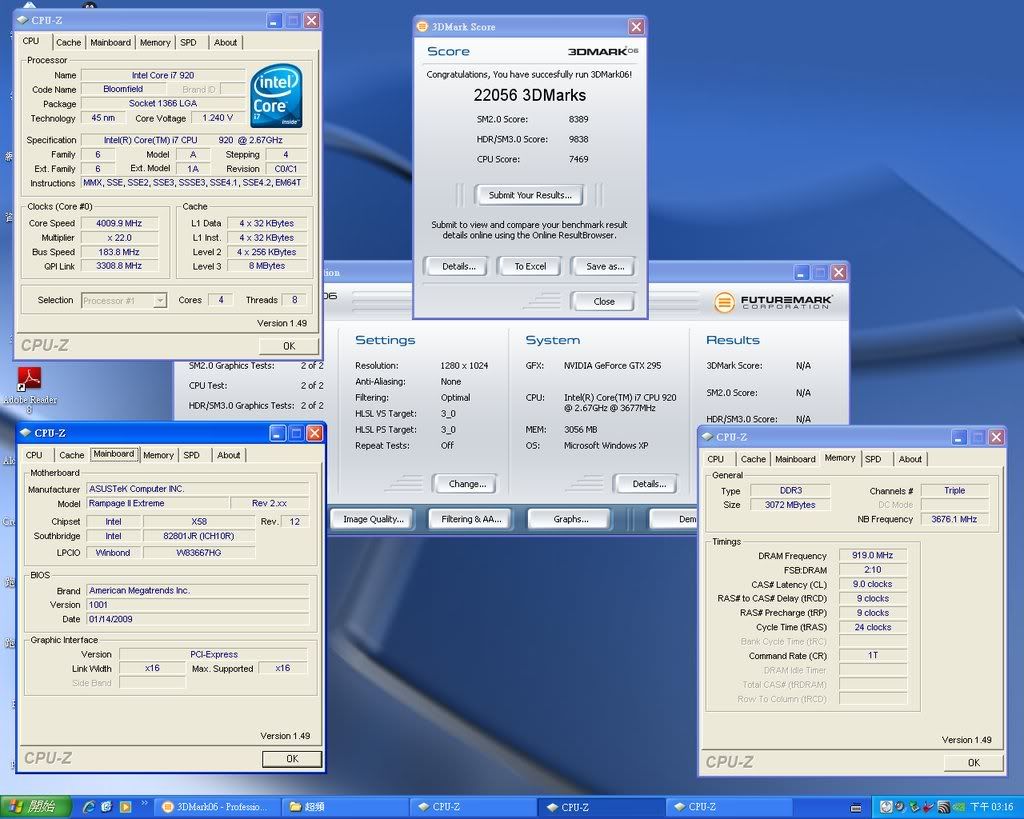Switch to the SPD tab in the CPU-Z memory timings window
The height and width of the screenshot is (819, 1024).
coord(873,459)
